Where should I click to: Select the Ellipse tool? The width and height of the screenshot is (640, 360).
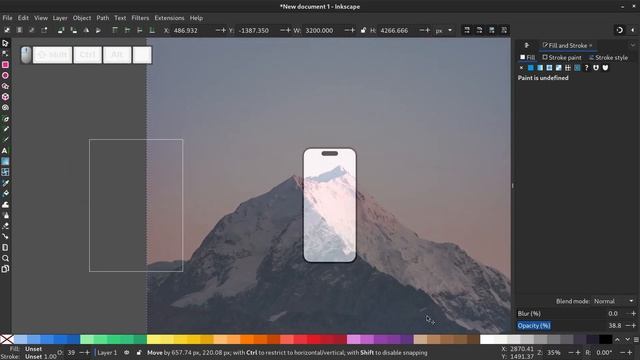coord(5,76)
